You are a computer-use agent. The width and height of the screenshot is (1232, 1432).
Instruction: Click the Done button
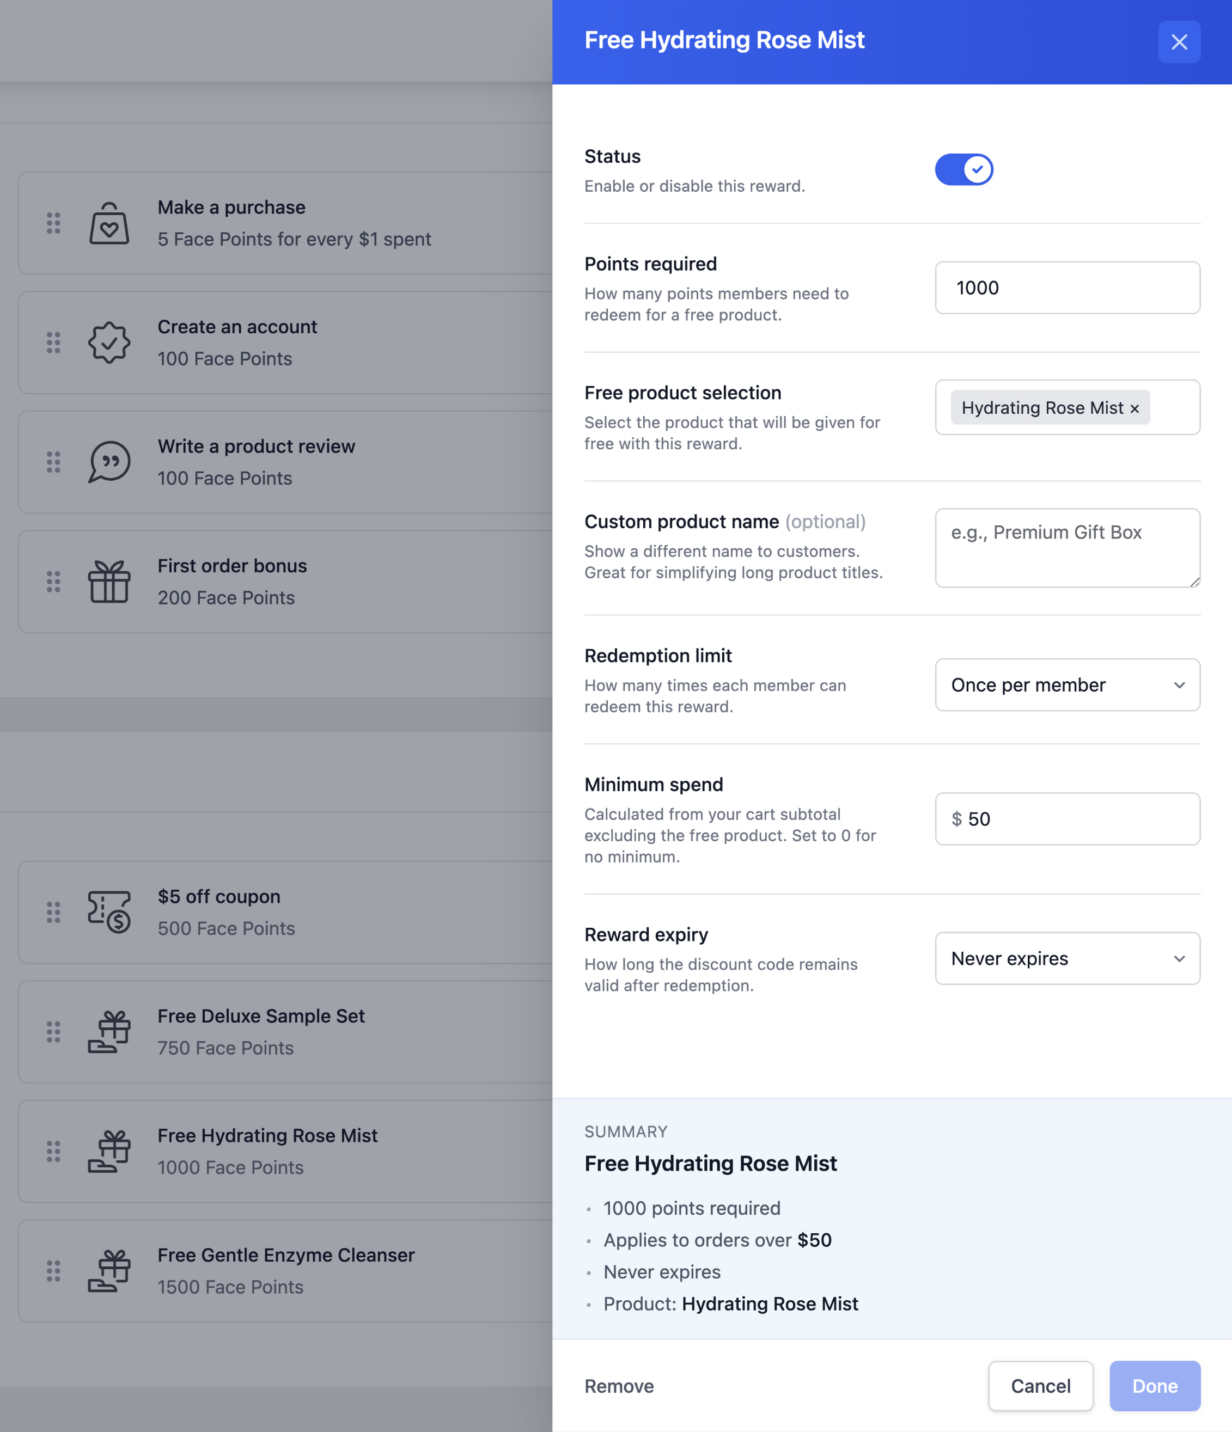1154,1386
